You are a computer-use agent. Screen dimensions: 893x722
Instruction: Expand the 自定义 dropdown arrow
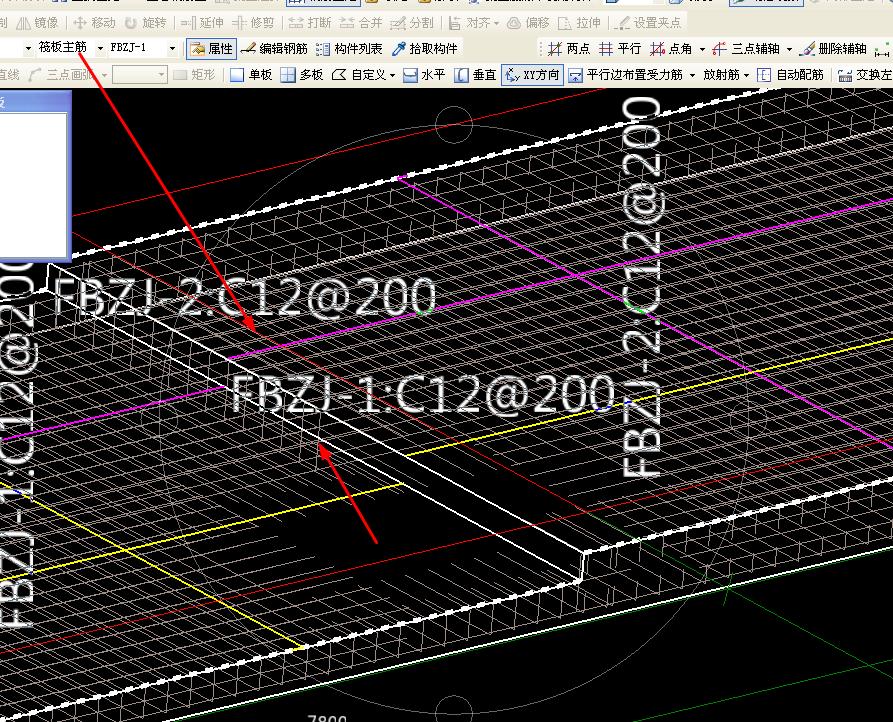392,75
